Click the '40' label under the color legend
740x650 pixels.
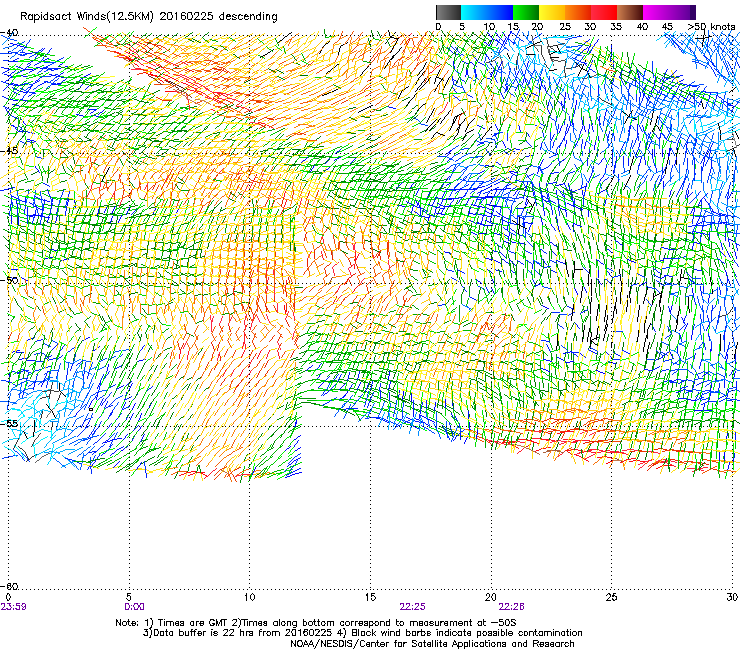(642, 27)
